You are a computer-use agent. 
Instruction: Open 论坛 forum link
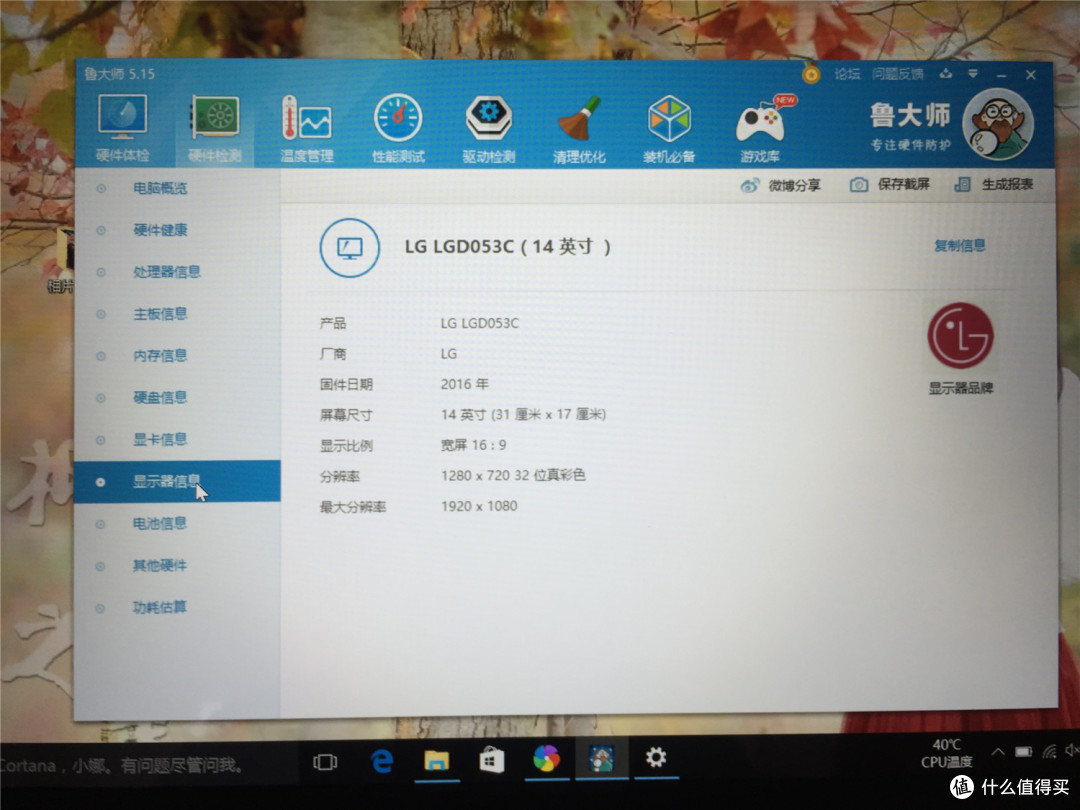(847, 74)
